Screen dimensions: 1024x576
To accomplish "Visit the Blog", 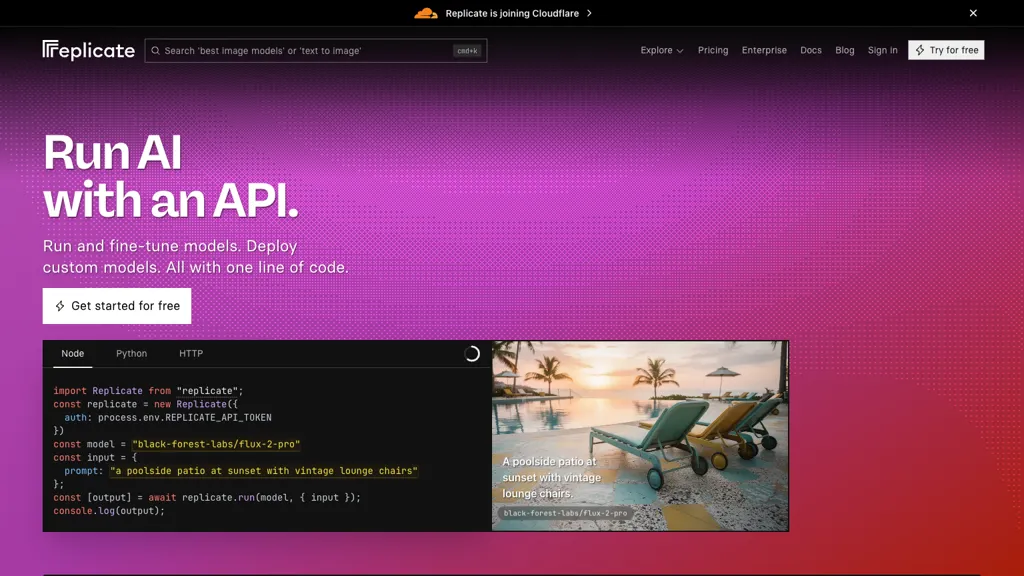I will point(845,50).
